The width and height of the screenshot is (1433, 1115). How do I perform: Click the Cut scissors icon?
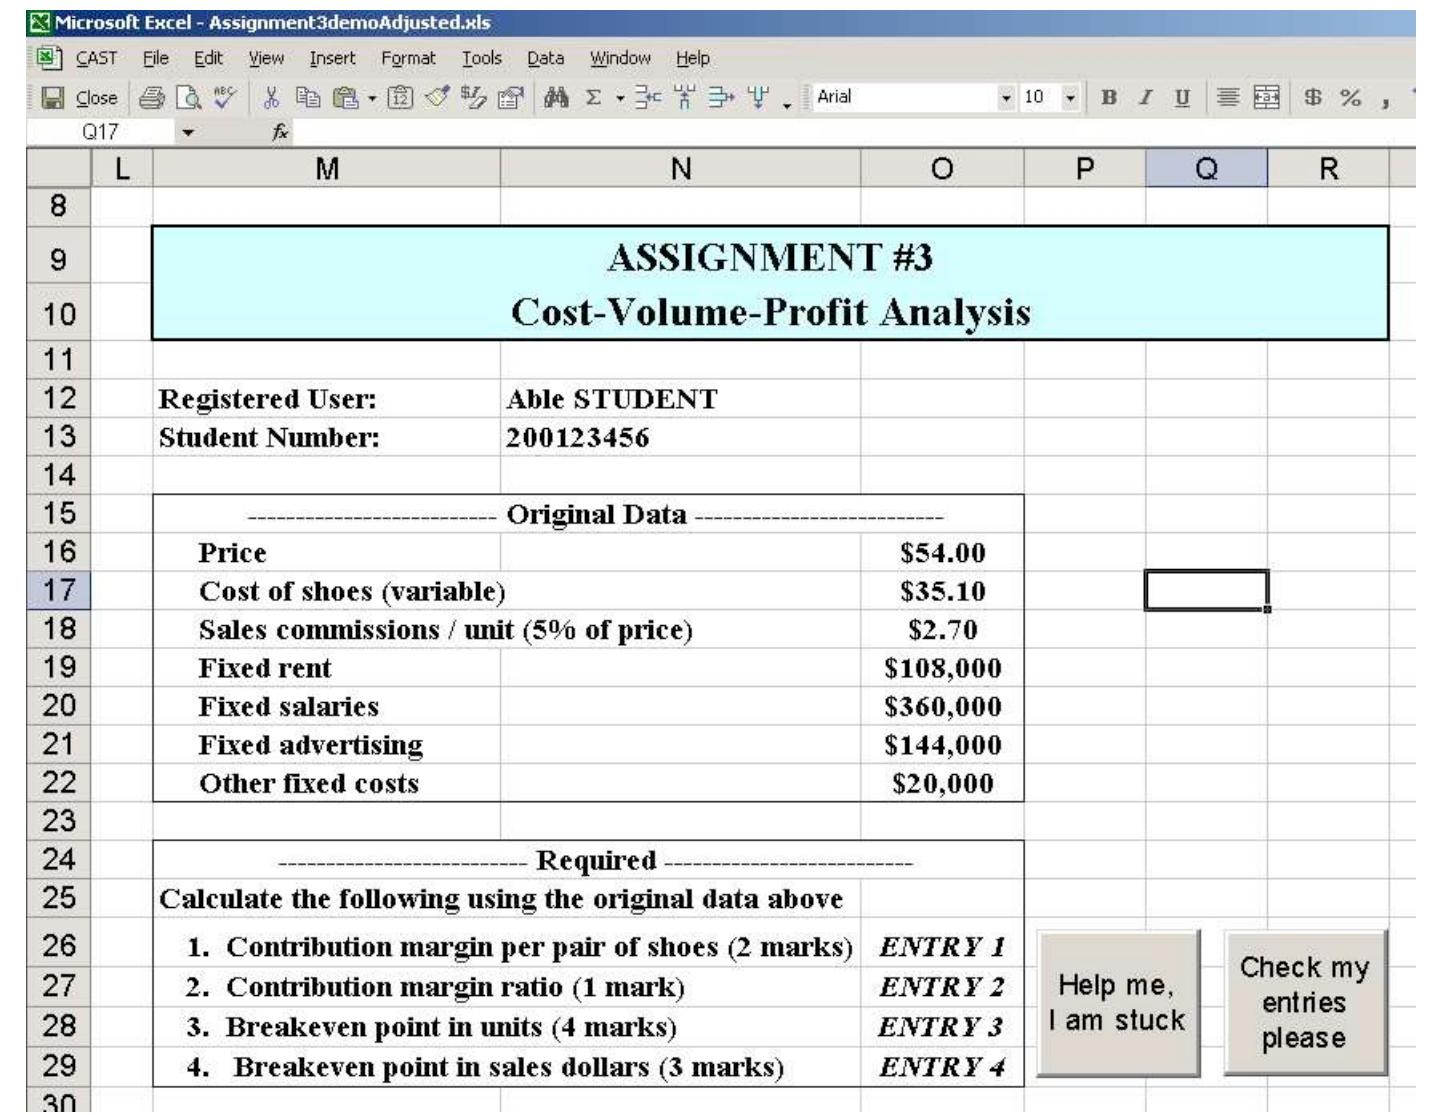[x=270, y=98]
